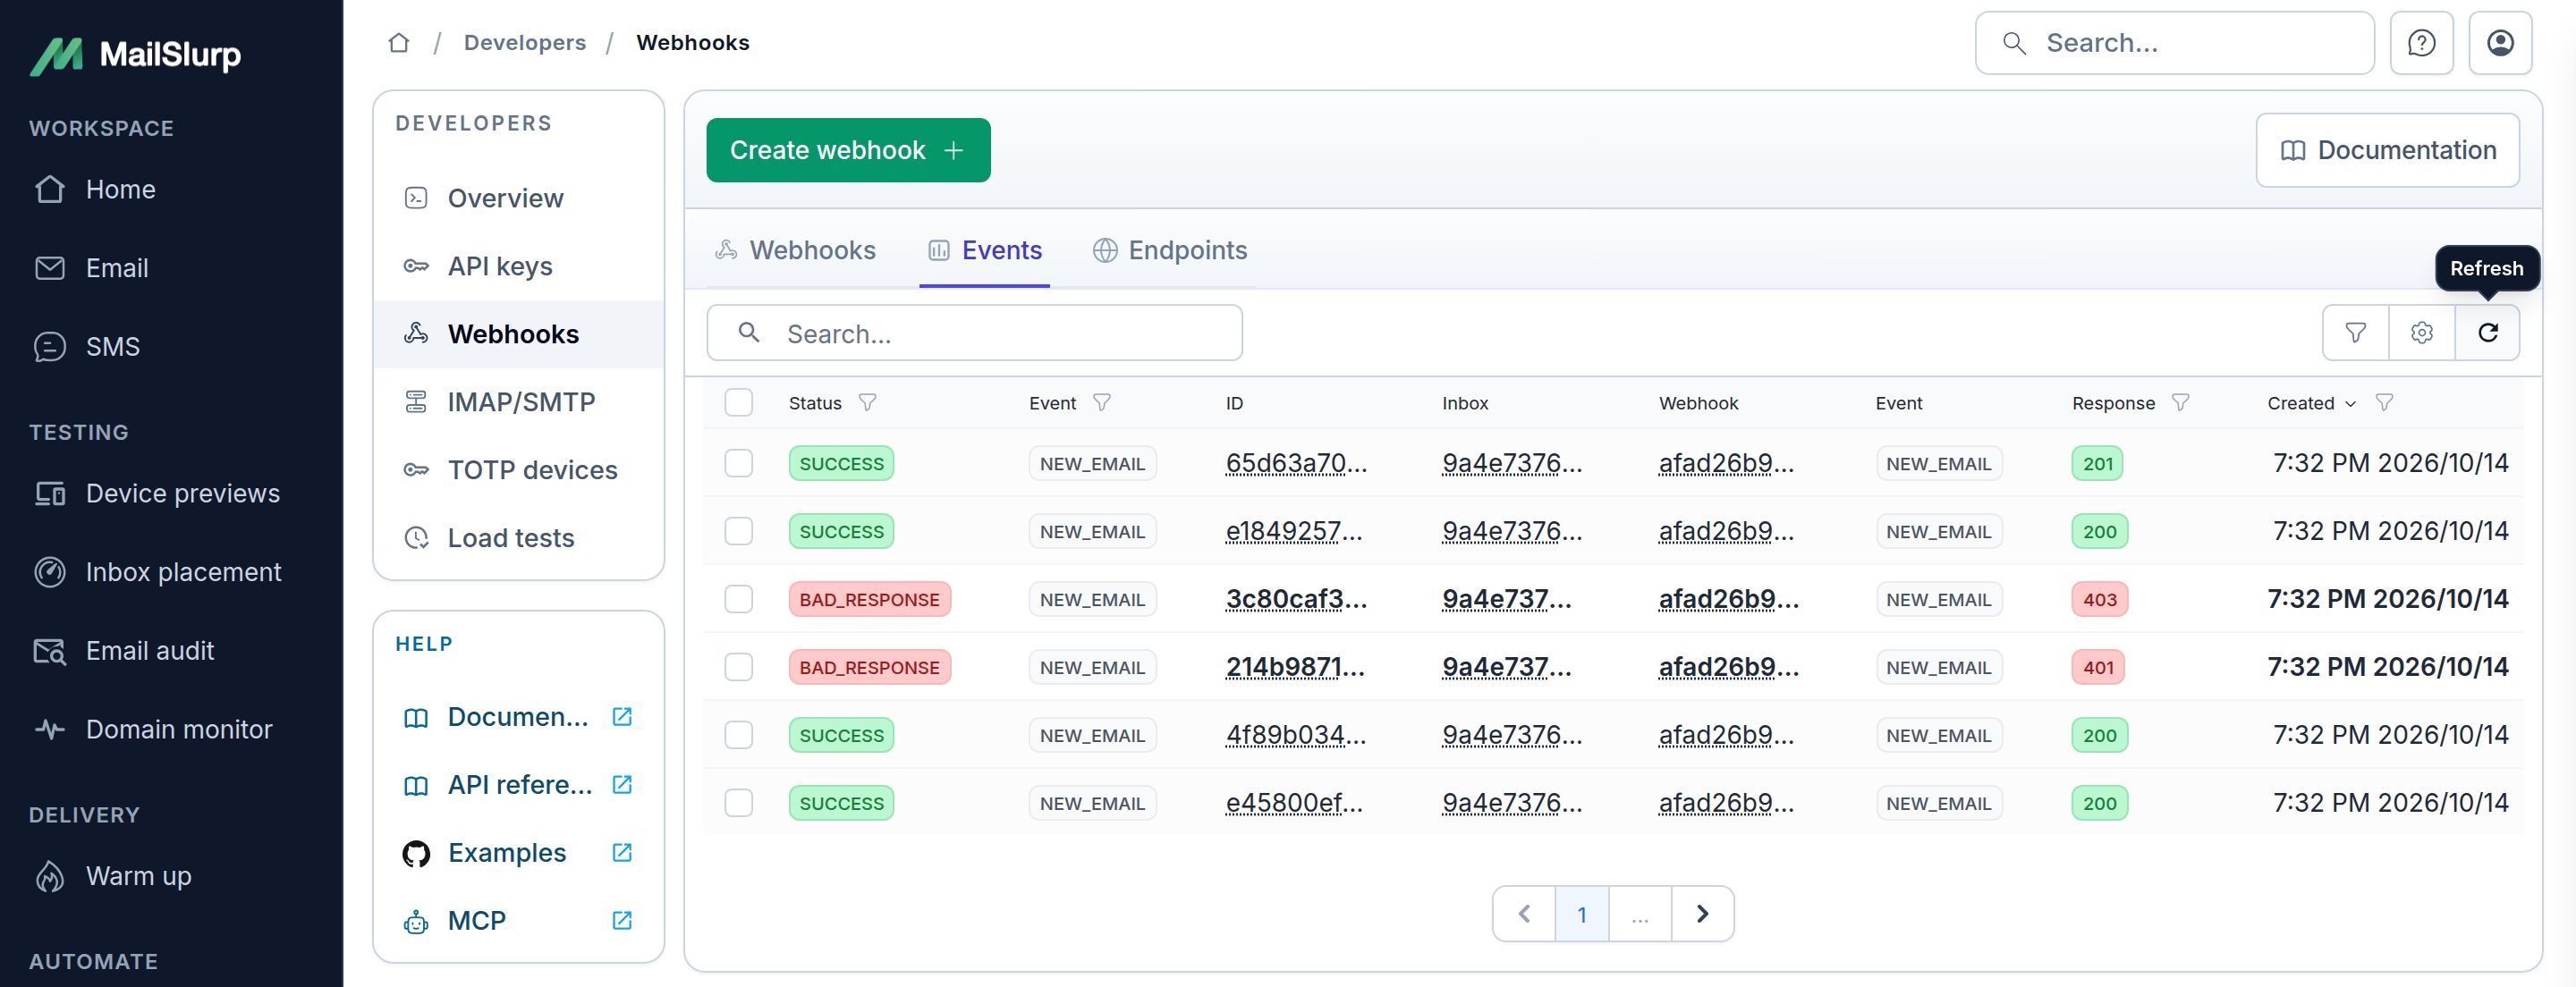
Task: Open Examples external link icon
Action: pos(622,852)
